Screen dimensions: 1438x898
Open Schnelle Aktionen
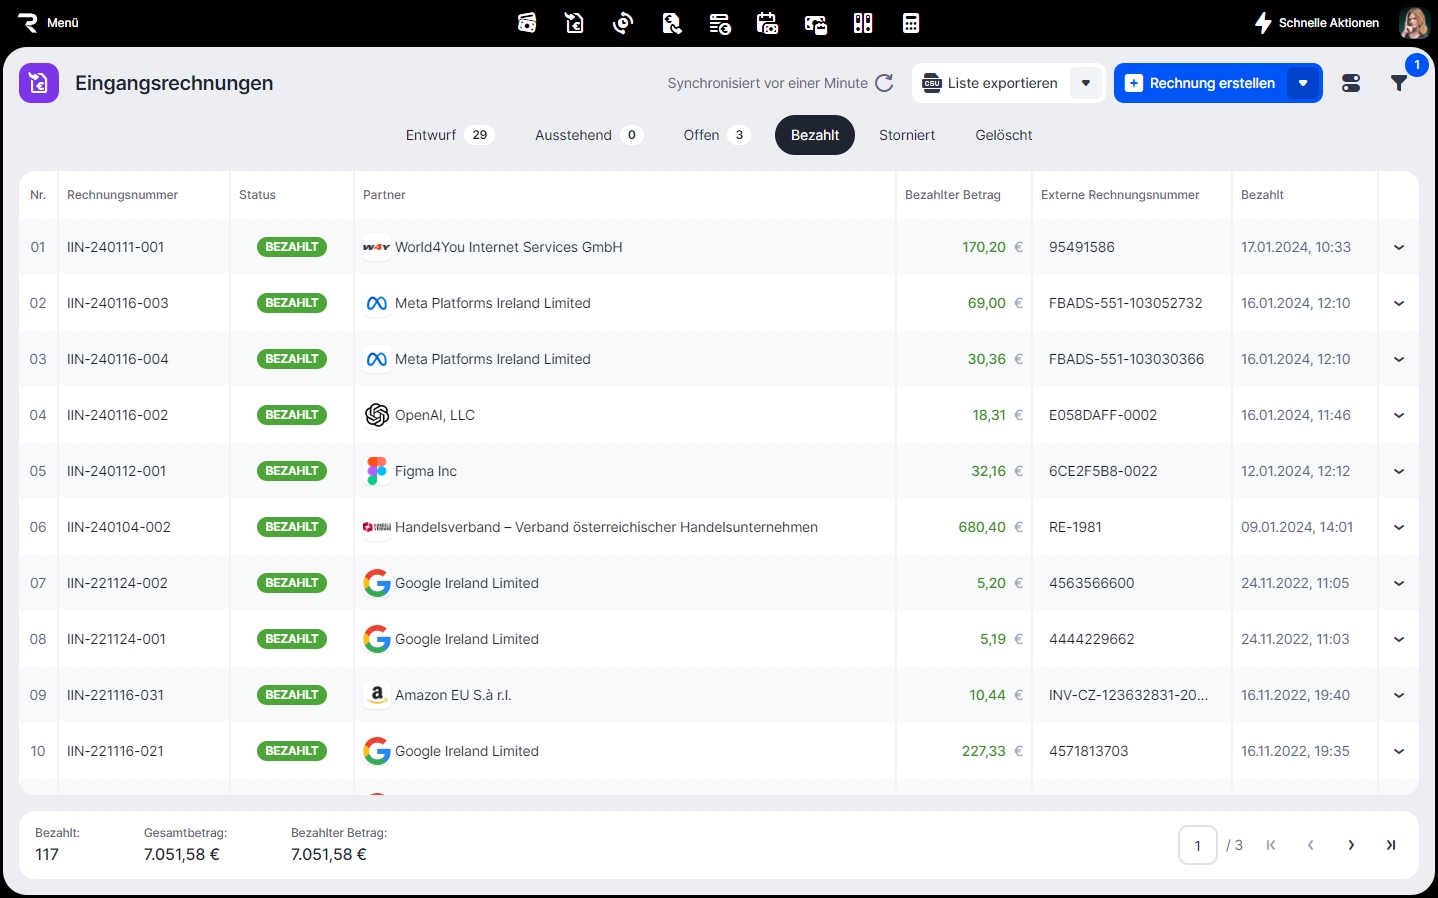(1317, 23)
